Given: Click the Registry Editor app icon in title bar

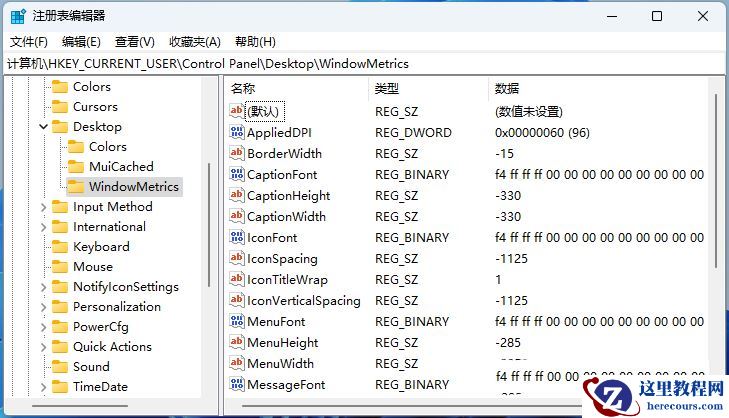Looking at the screenshot, I should tap(18, 16).
